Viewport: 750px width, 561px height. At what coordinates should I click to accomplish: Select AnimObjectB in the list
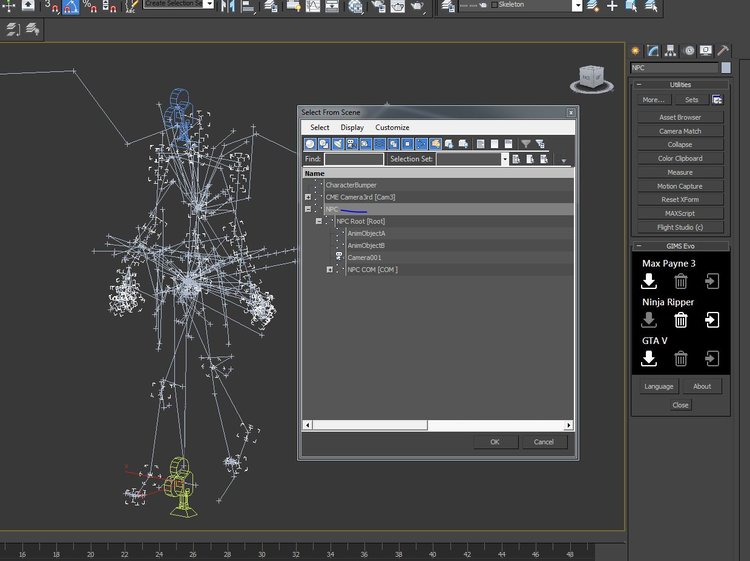(366, 245)
